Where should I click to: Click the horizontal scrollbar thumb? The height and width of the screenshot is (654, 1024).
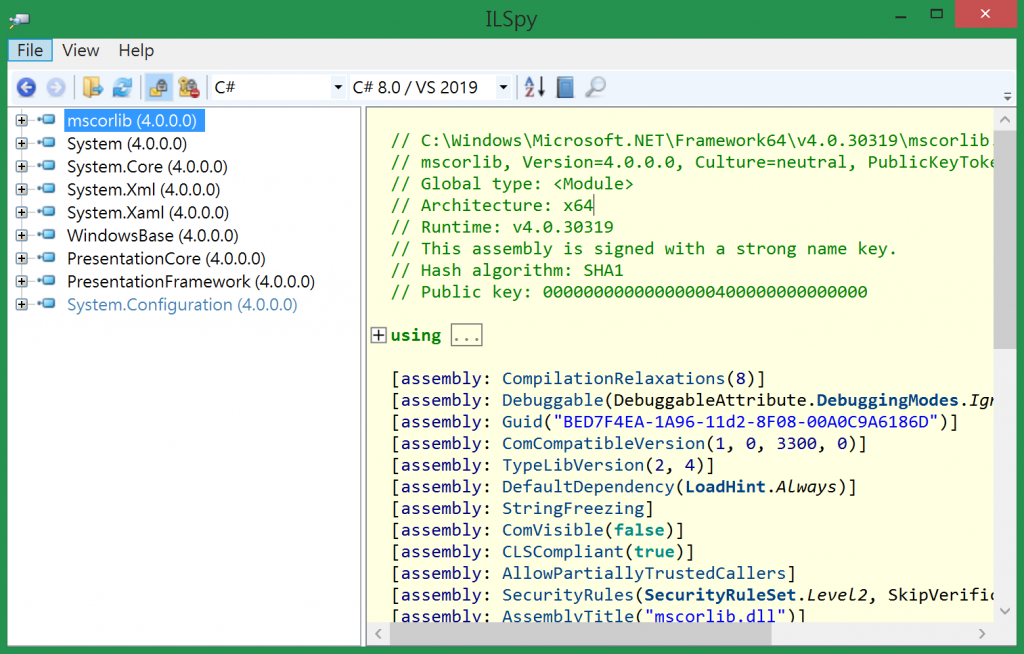(x=581, y=633)
